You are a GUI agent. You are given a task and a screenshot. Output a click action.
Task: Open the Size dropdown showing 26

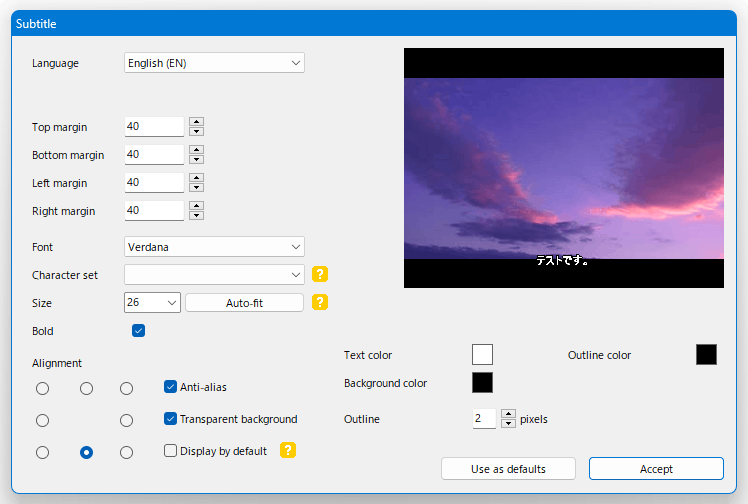point(152,303)
